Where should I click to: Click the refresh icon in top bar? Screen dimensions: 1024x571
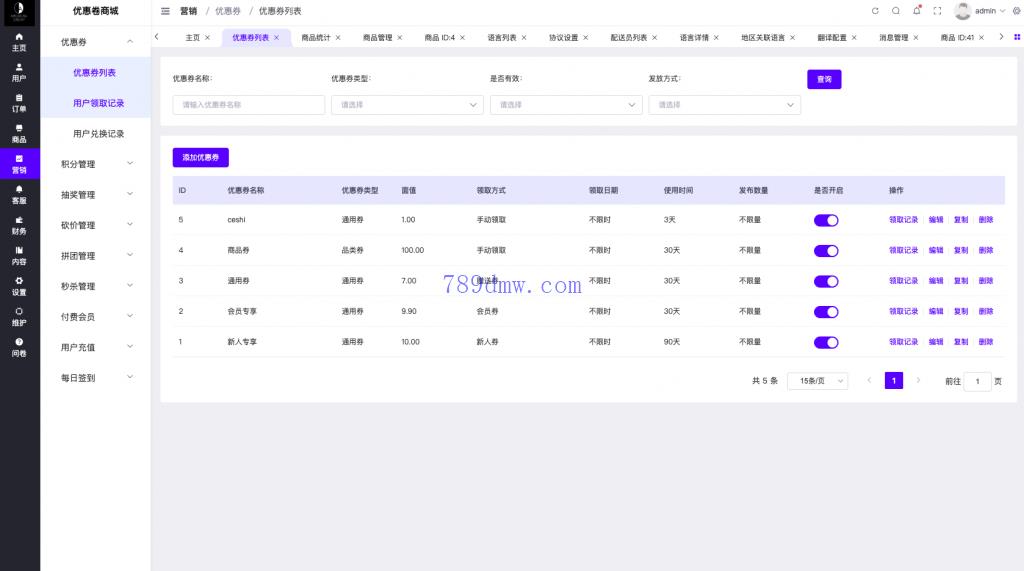pos(875,11)
